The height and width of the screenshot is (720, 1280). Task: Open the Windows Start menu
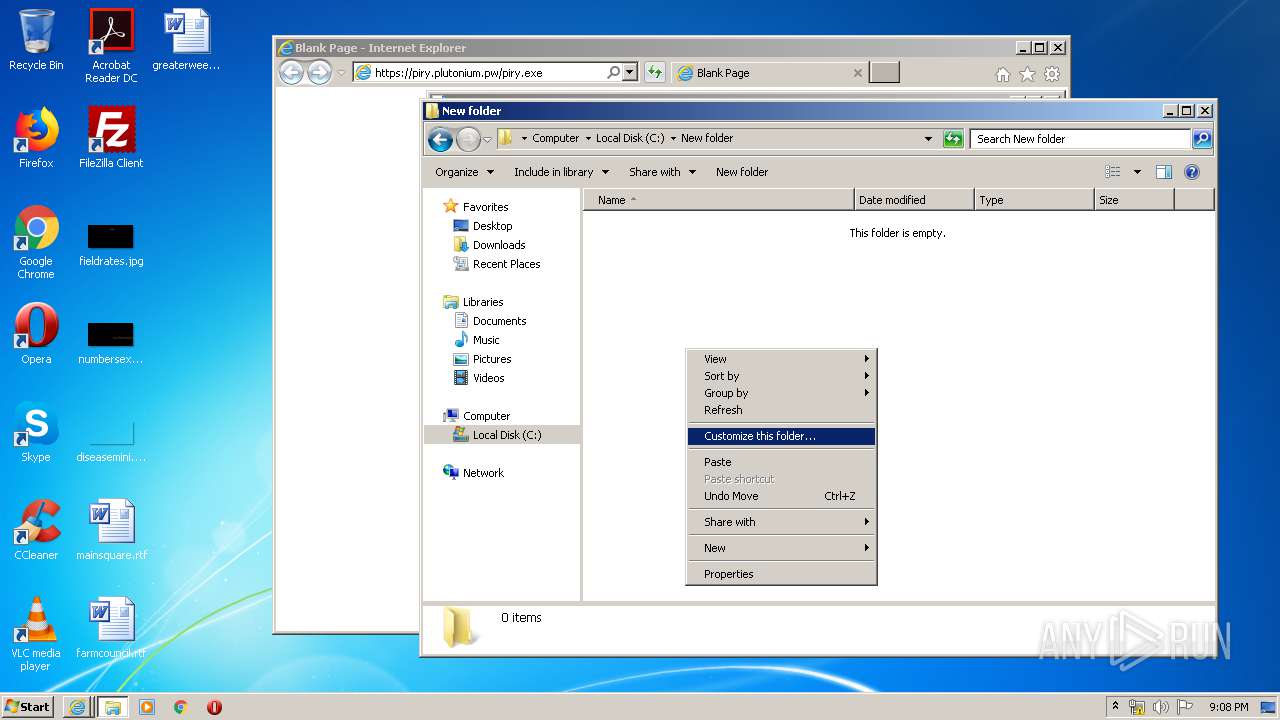(28, 706)
